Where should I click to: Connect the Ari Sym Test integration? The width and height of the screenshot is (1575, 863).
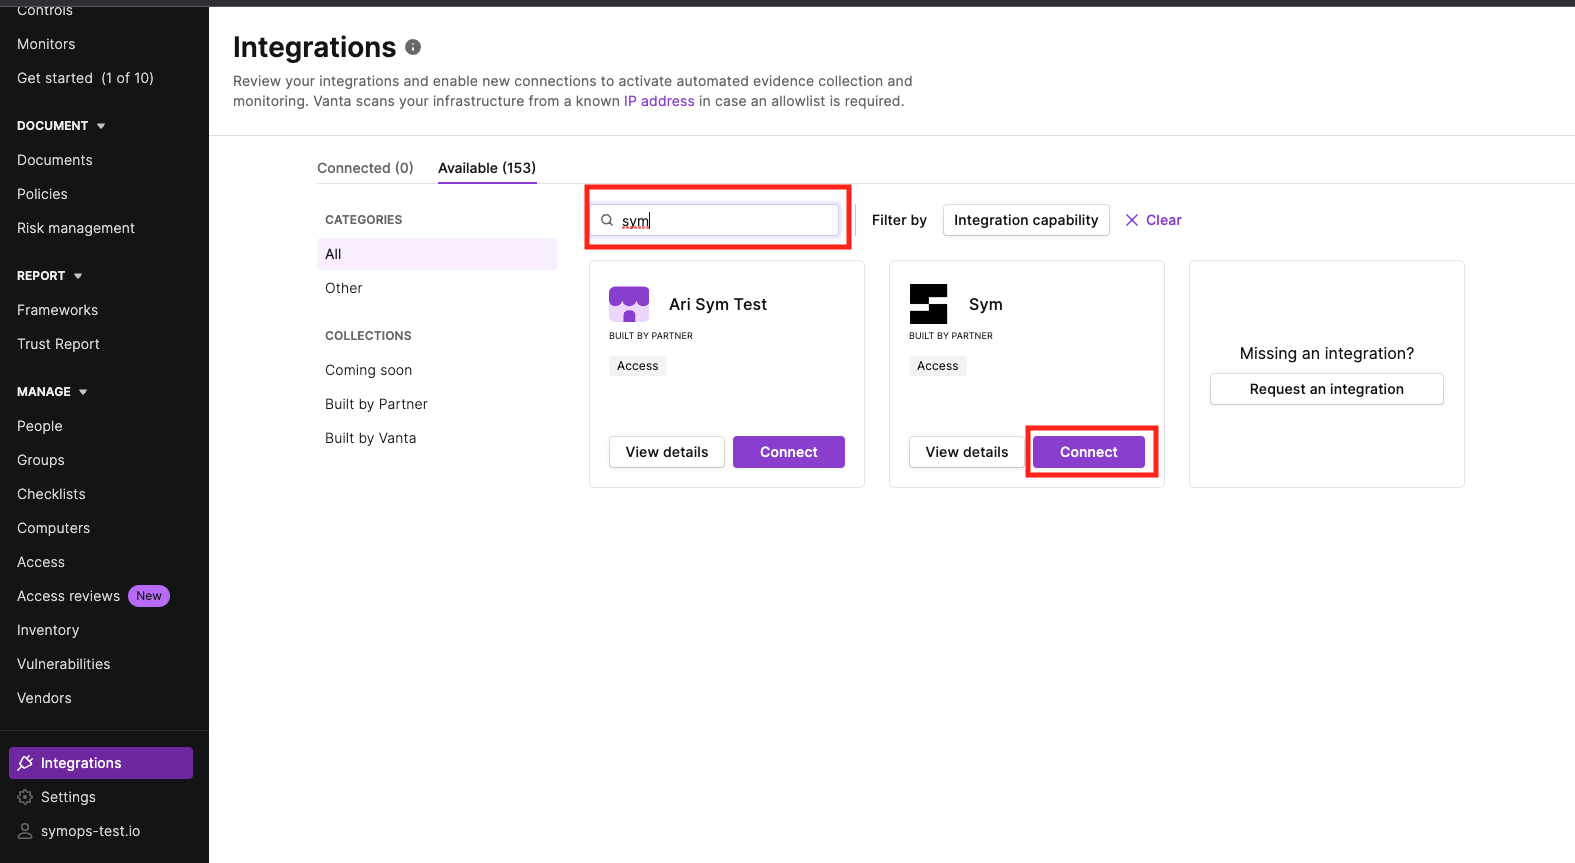[789, 452]
